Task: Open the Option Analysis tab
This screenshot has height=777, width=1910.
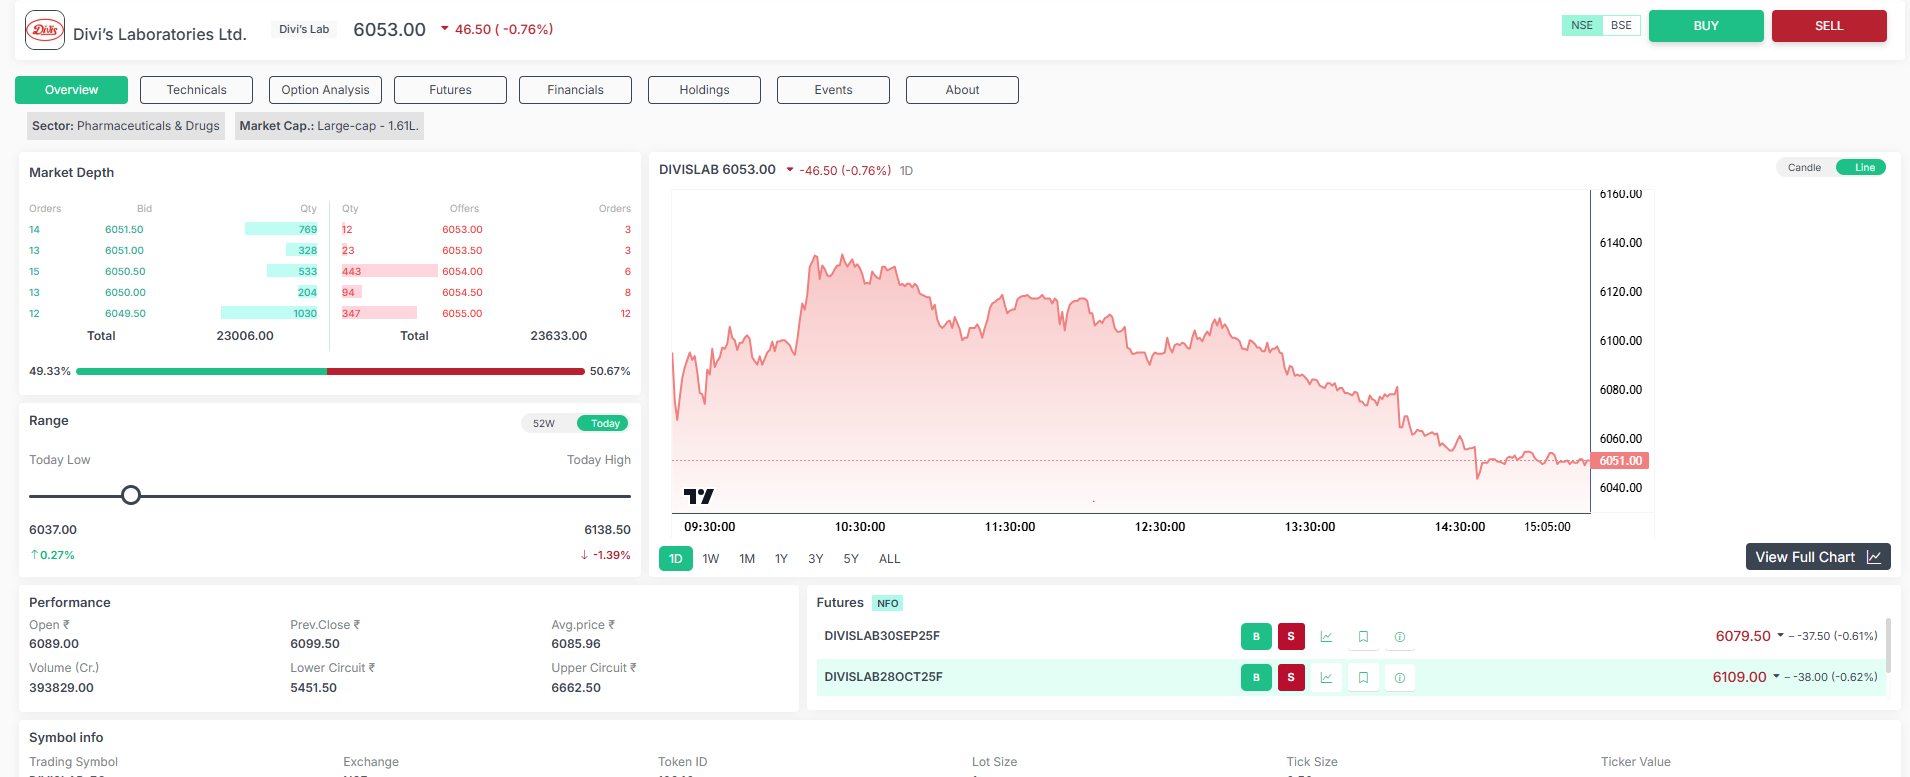Action: (325, 90)
